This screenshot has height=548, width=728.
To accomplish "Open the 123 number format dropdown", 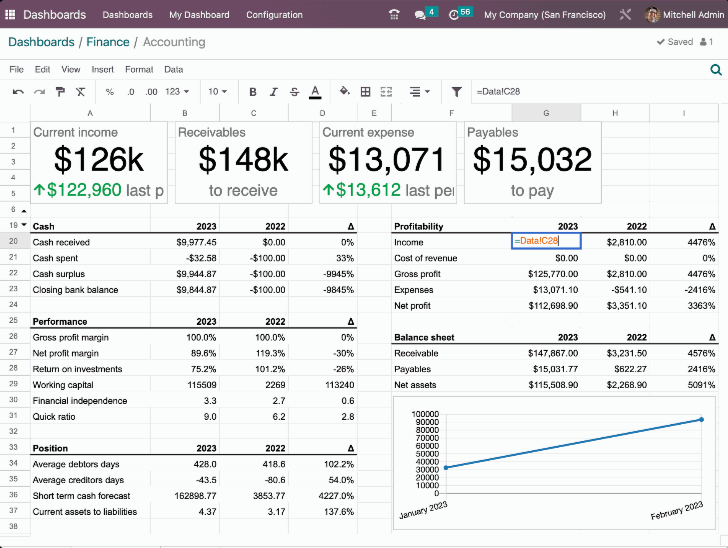I will click(x=177, y=92).
